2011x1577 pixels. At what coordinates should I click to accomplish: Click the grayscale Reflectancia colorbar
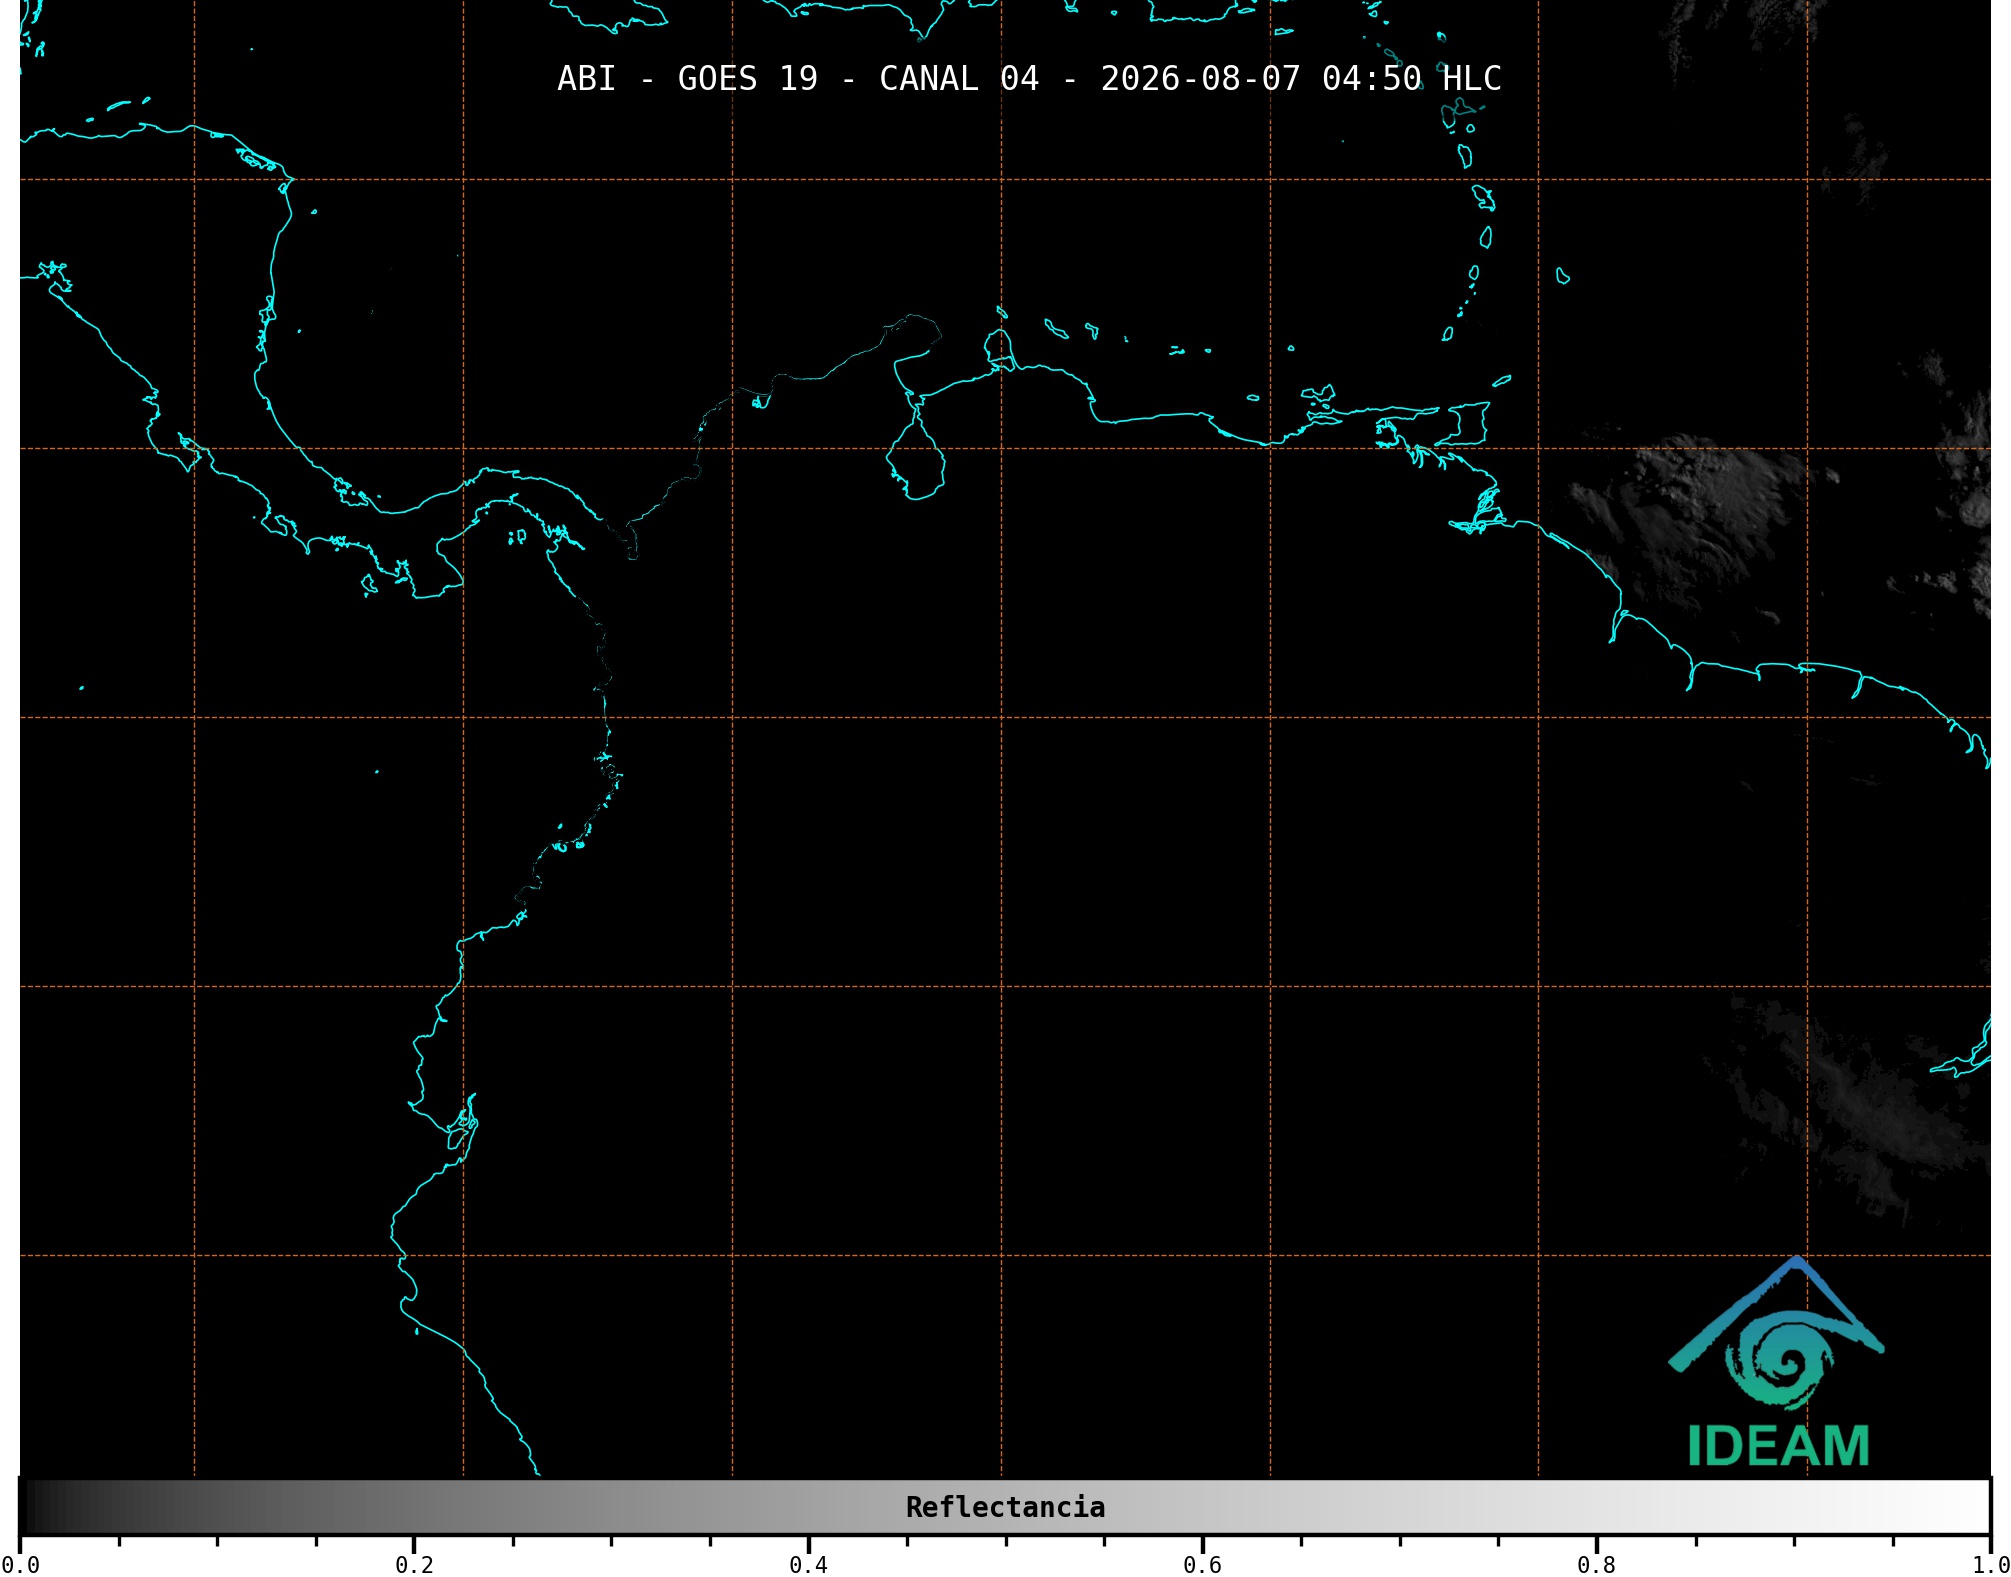[x=1005, y=1507]
